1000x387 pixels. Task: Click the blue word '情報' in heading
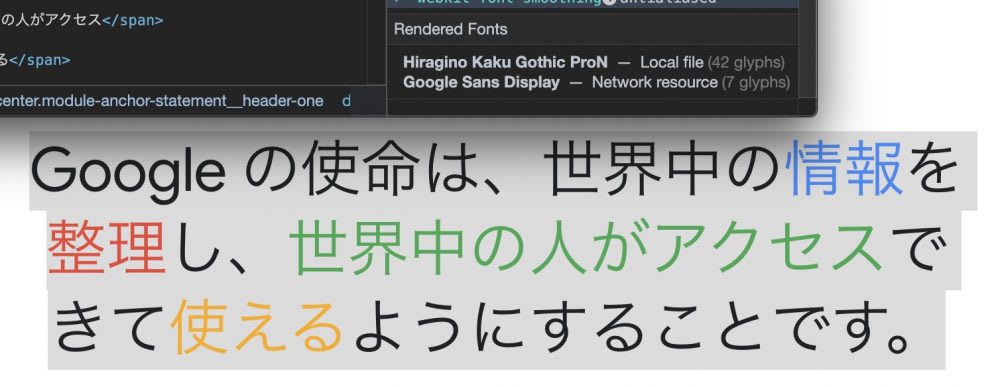(844, 169)
